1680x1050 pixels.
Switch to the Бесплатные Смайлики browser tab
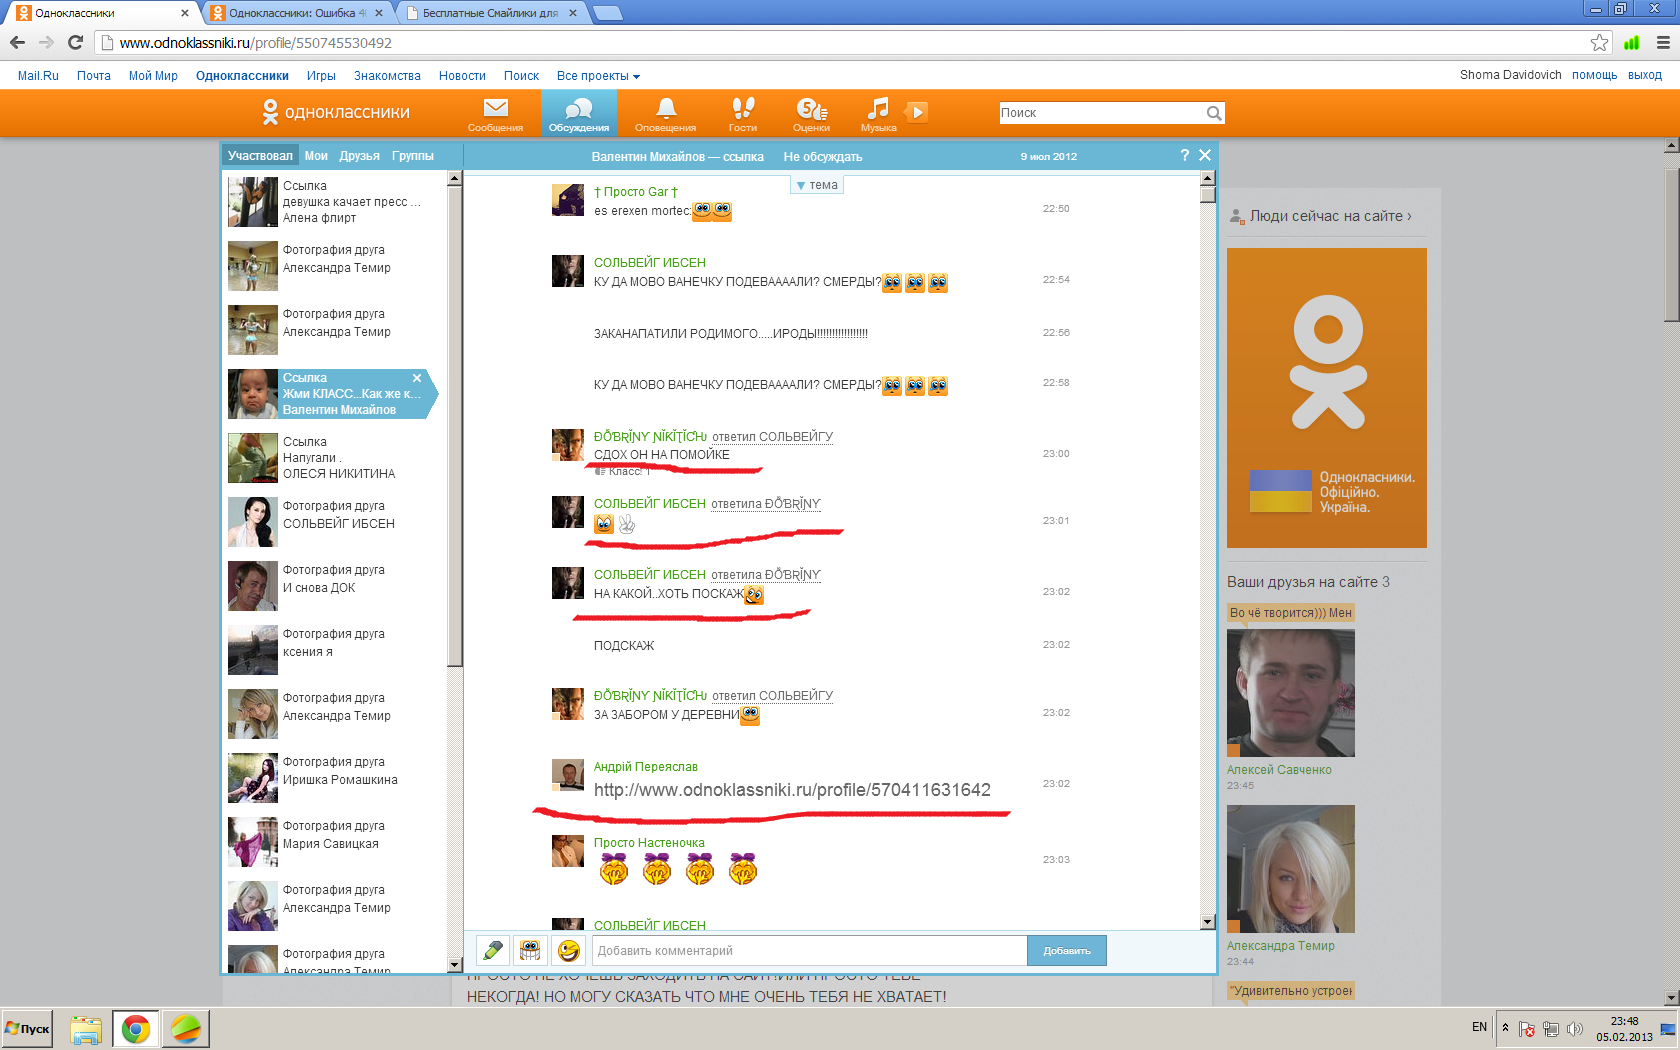tap(490, 13)
